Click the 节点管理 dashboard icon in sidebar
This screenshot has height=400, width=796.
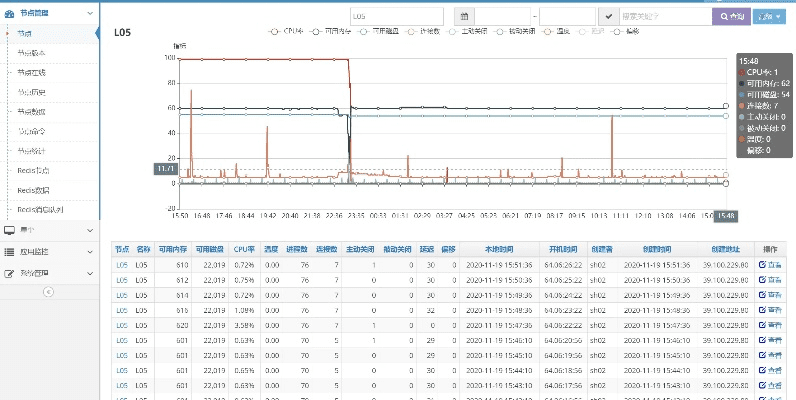tap(11, 13)
